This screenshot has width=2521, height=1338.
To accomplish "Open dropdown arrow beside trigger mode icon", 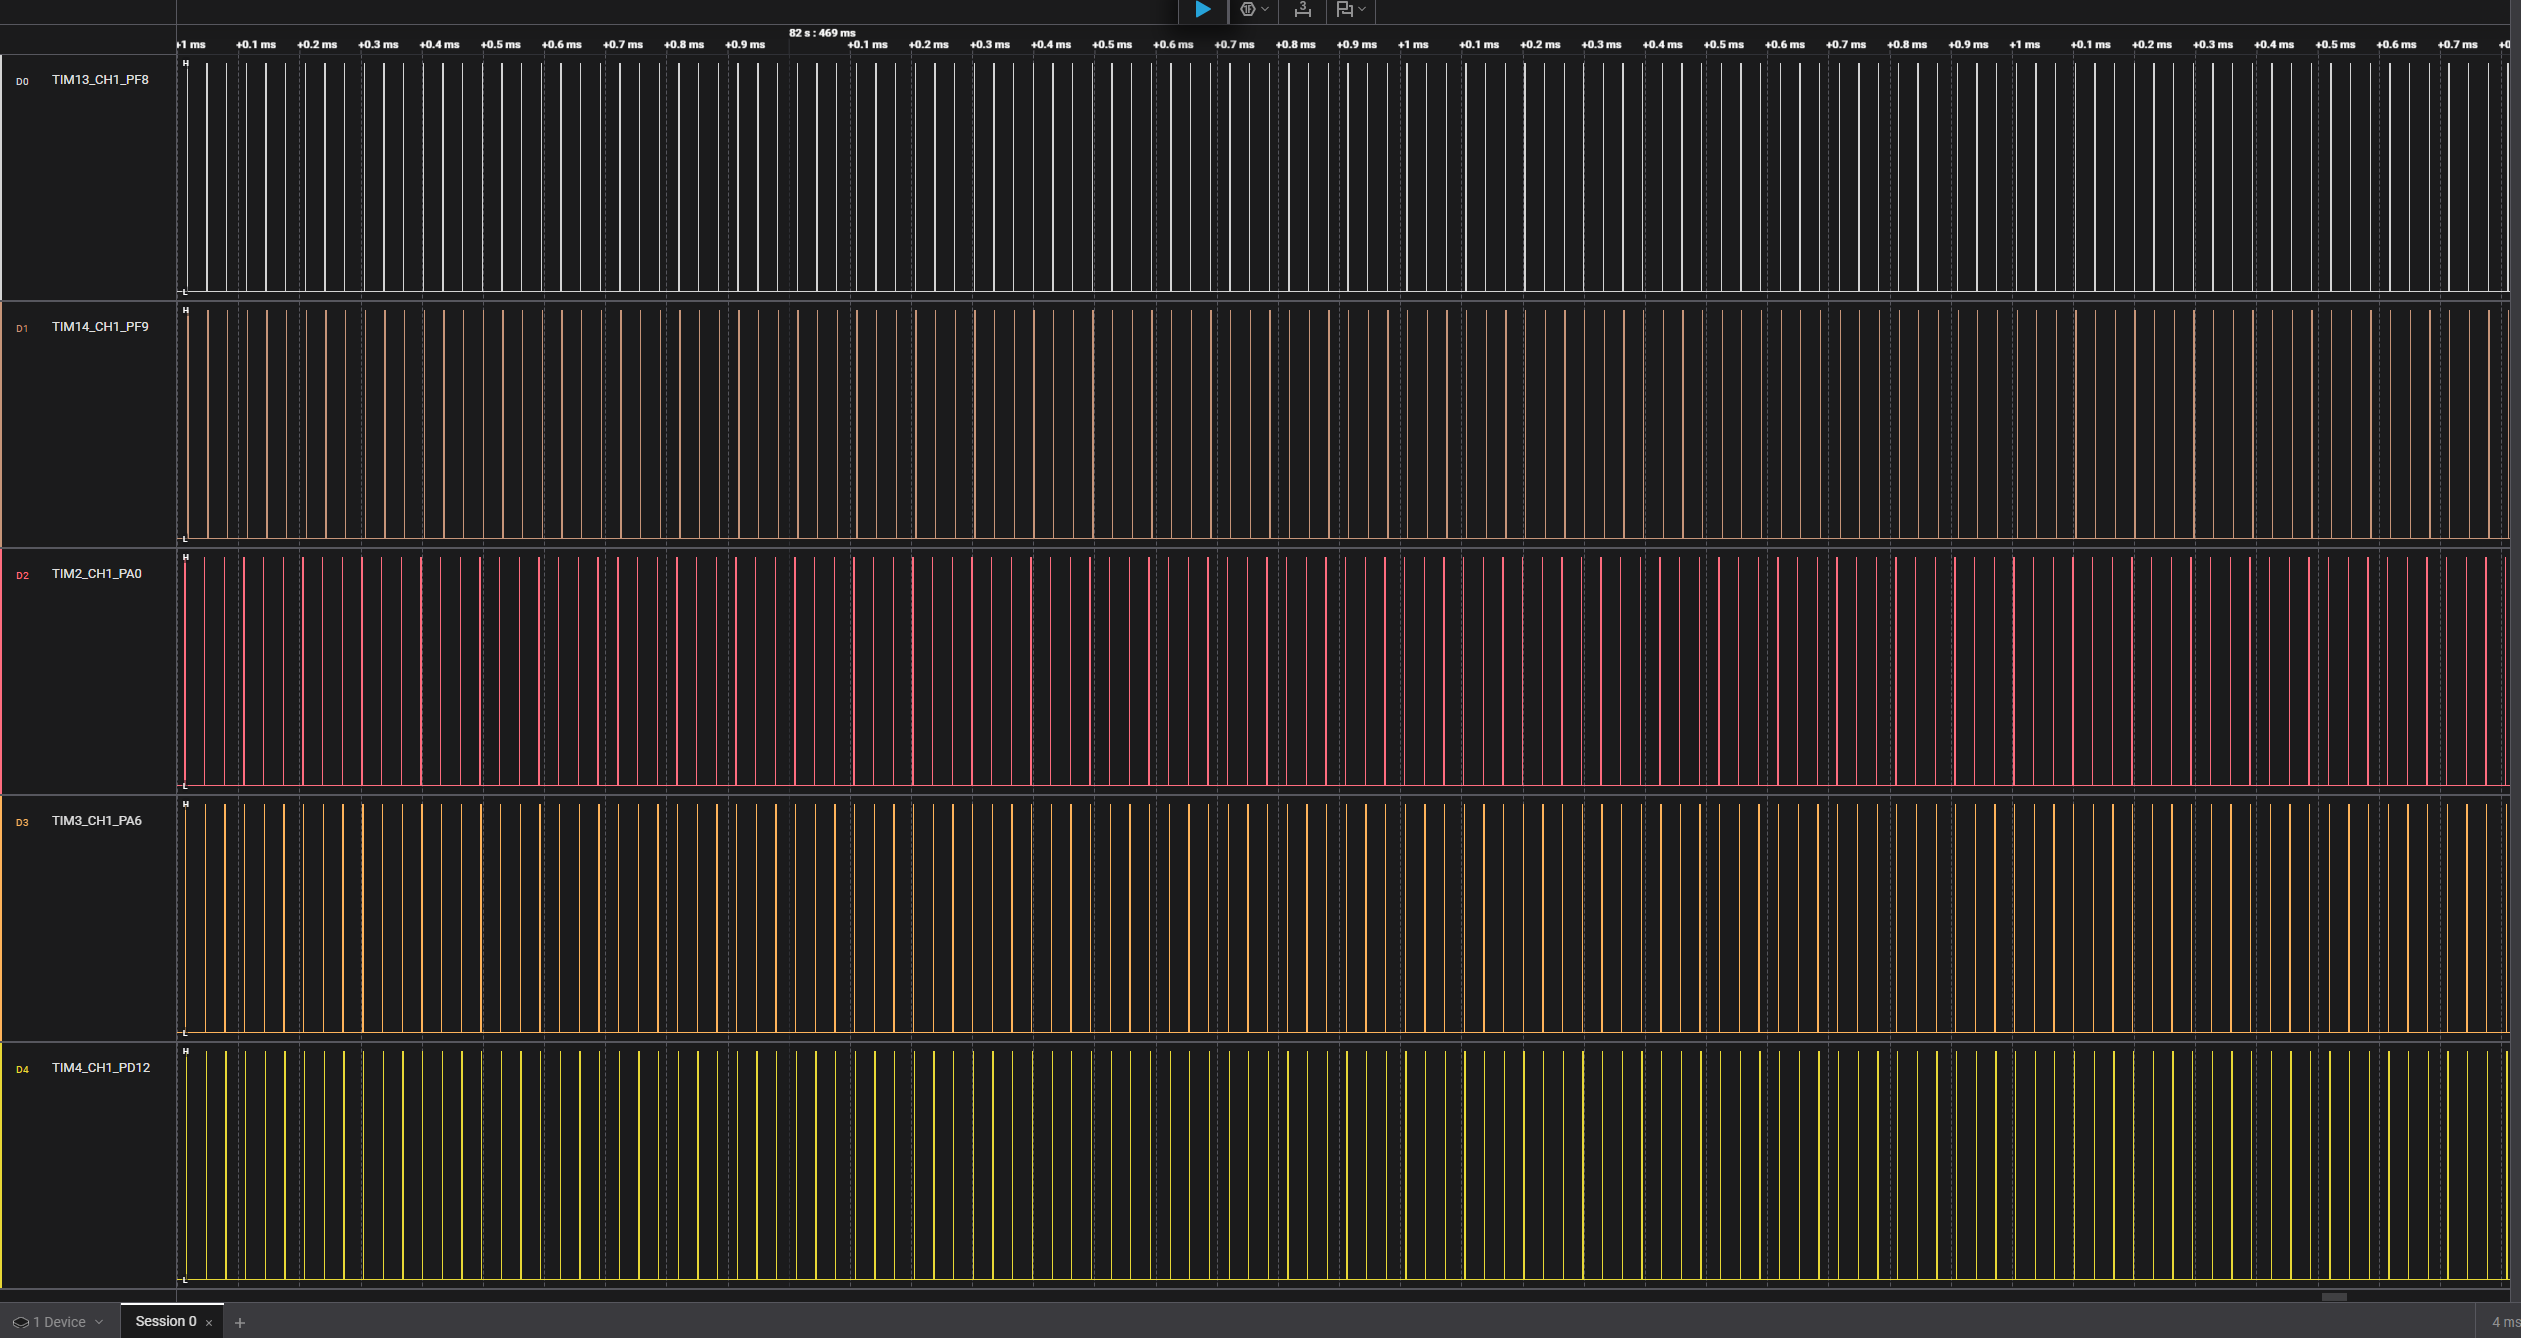I will (1265, 9).
